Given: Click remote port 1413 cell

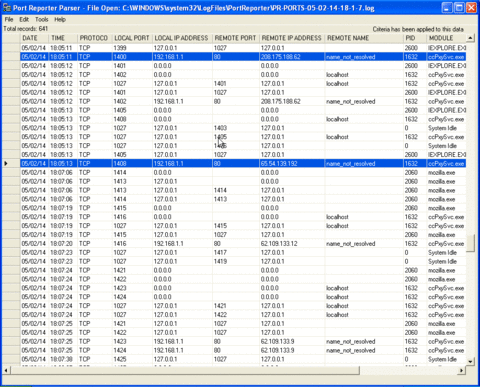Looking at the screenshot, I should click(x=236, y=199).
